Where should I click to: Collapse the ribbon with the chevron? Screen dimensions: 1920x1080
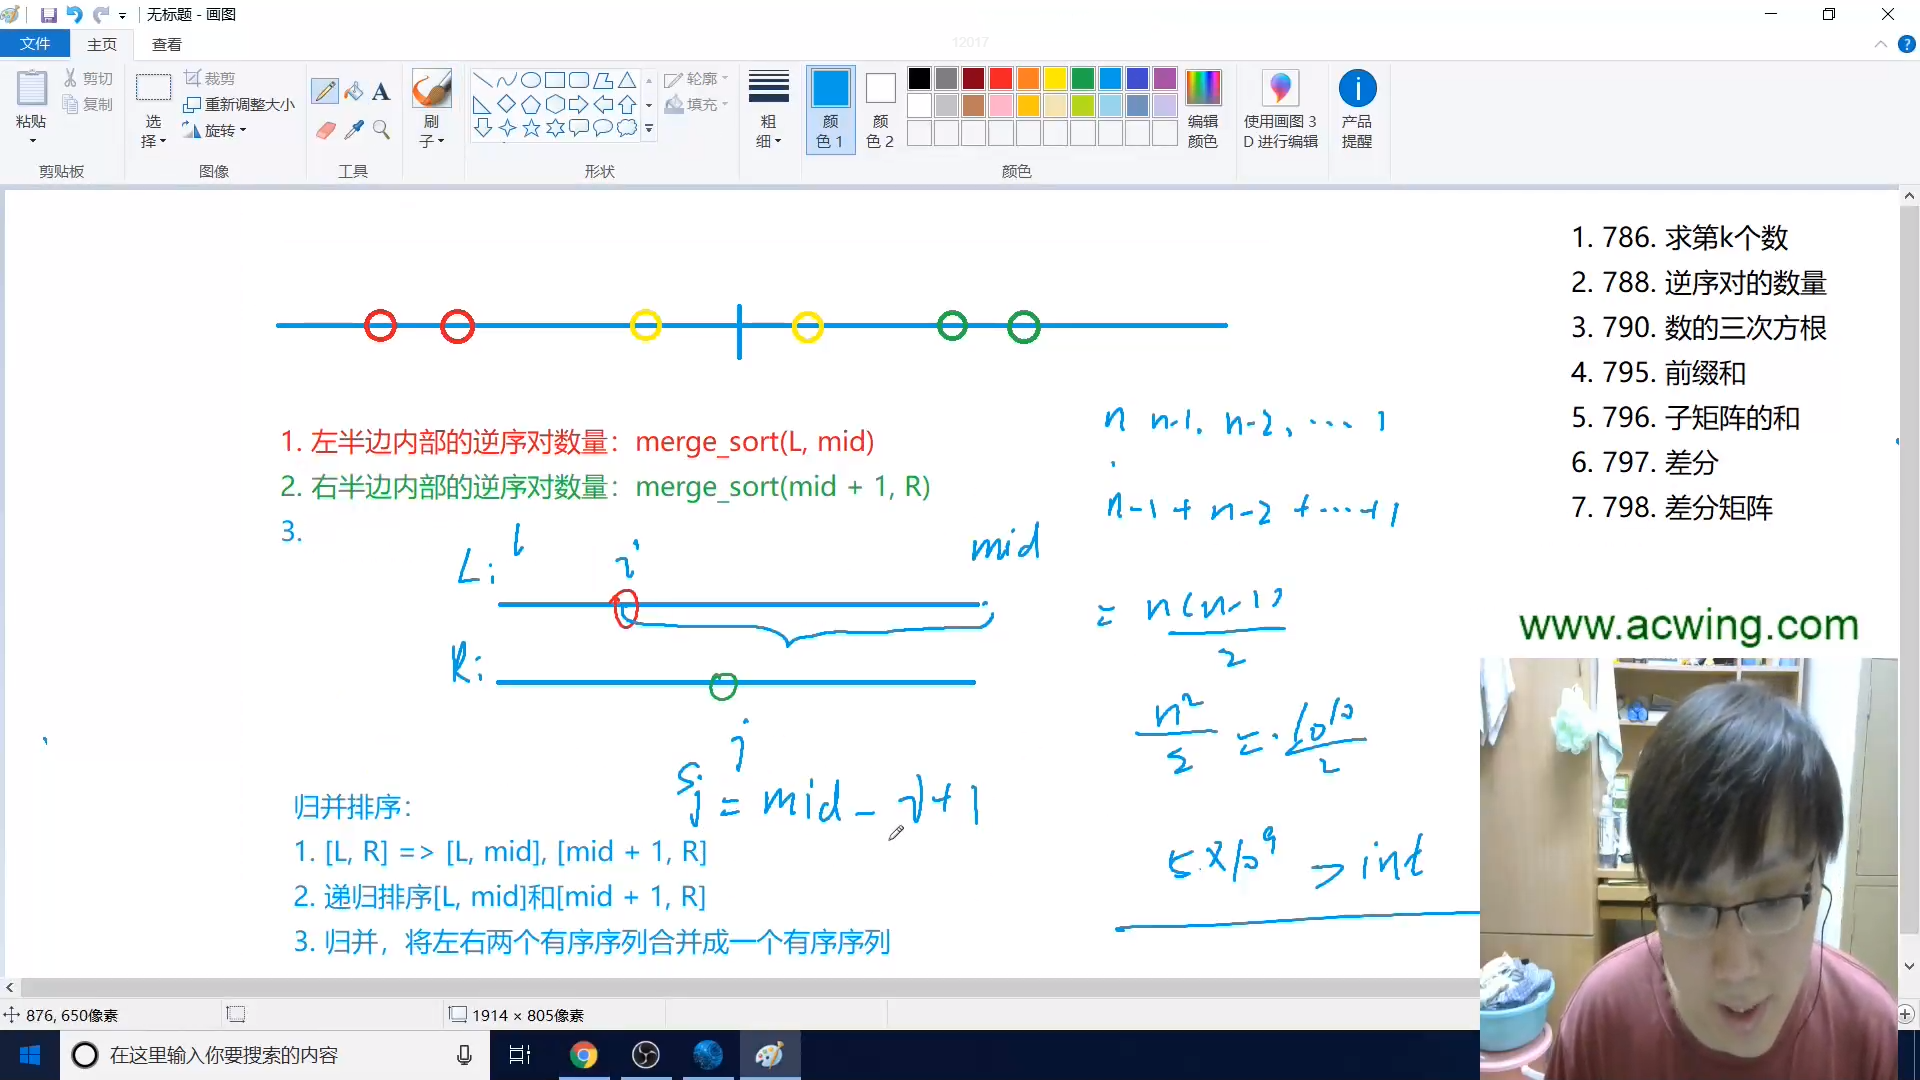pos(1880,44)
